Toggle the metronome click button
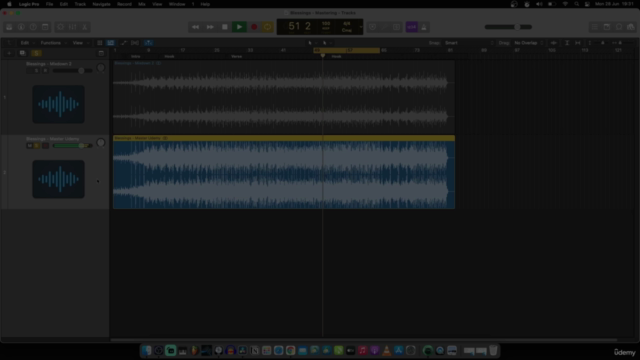This screenshot has width=640, height=360. (x=424, y=27)
